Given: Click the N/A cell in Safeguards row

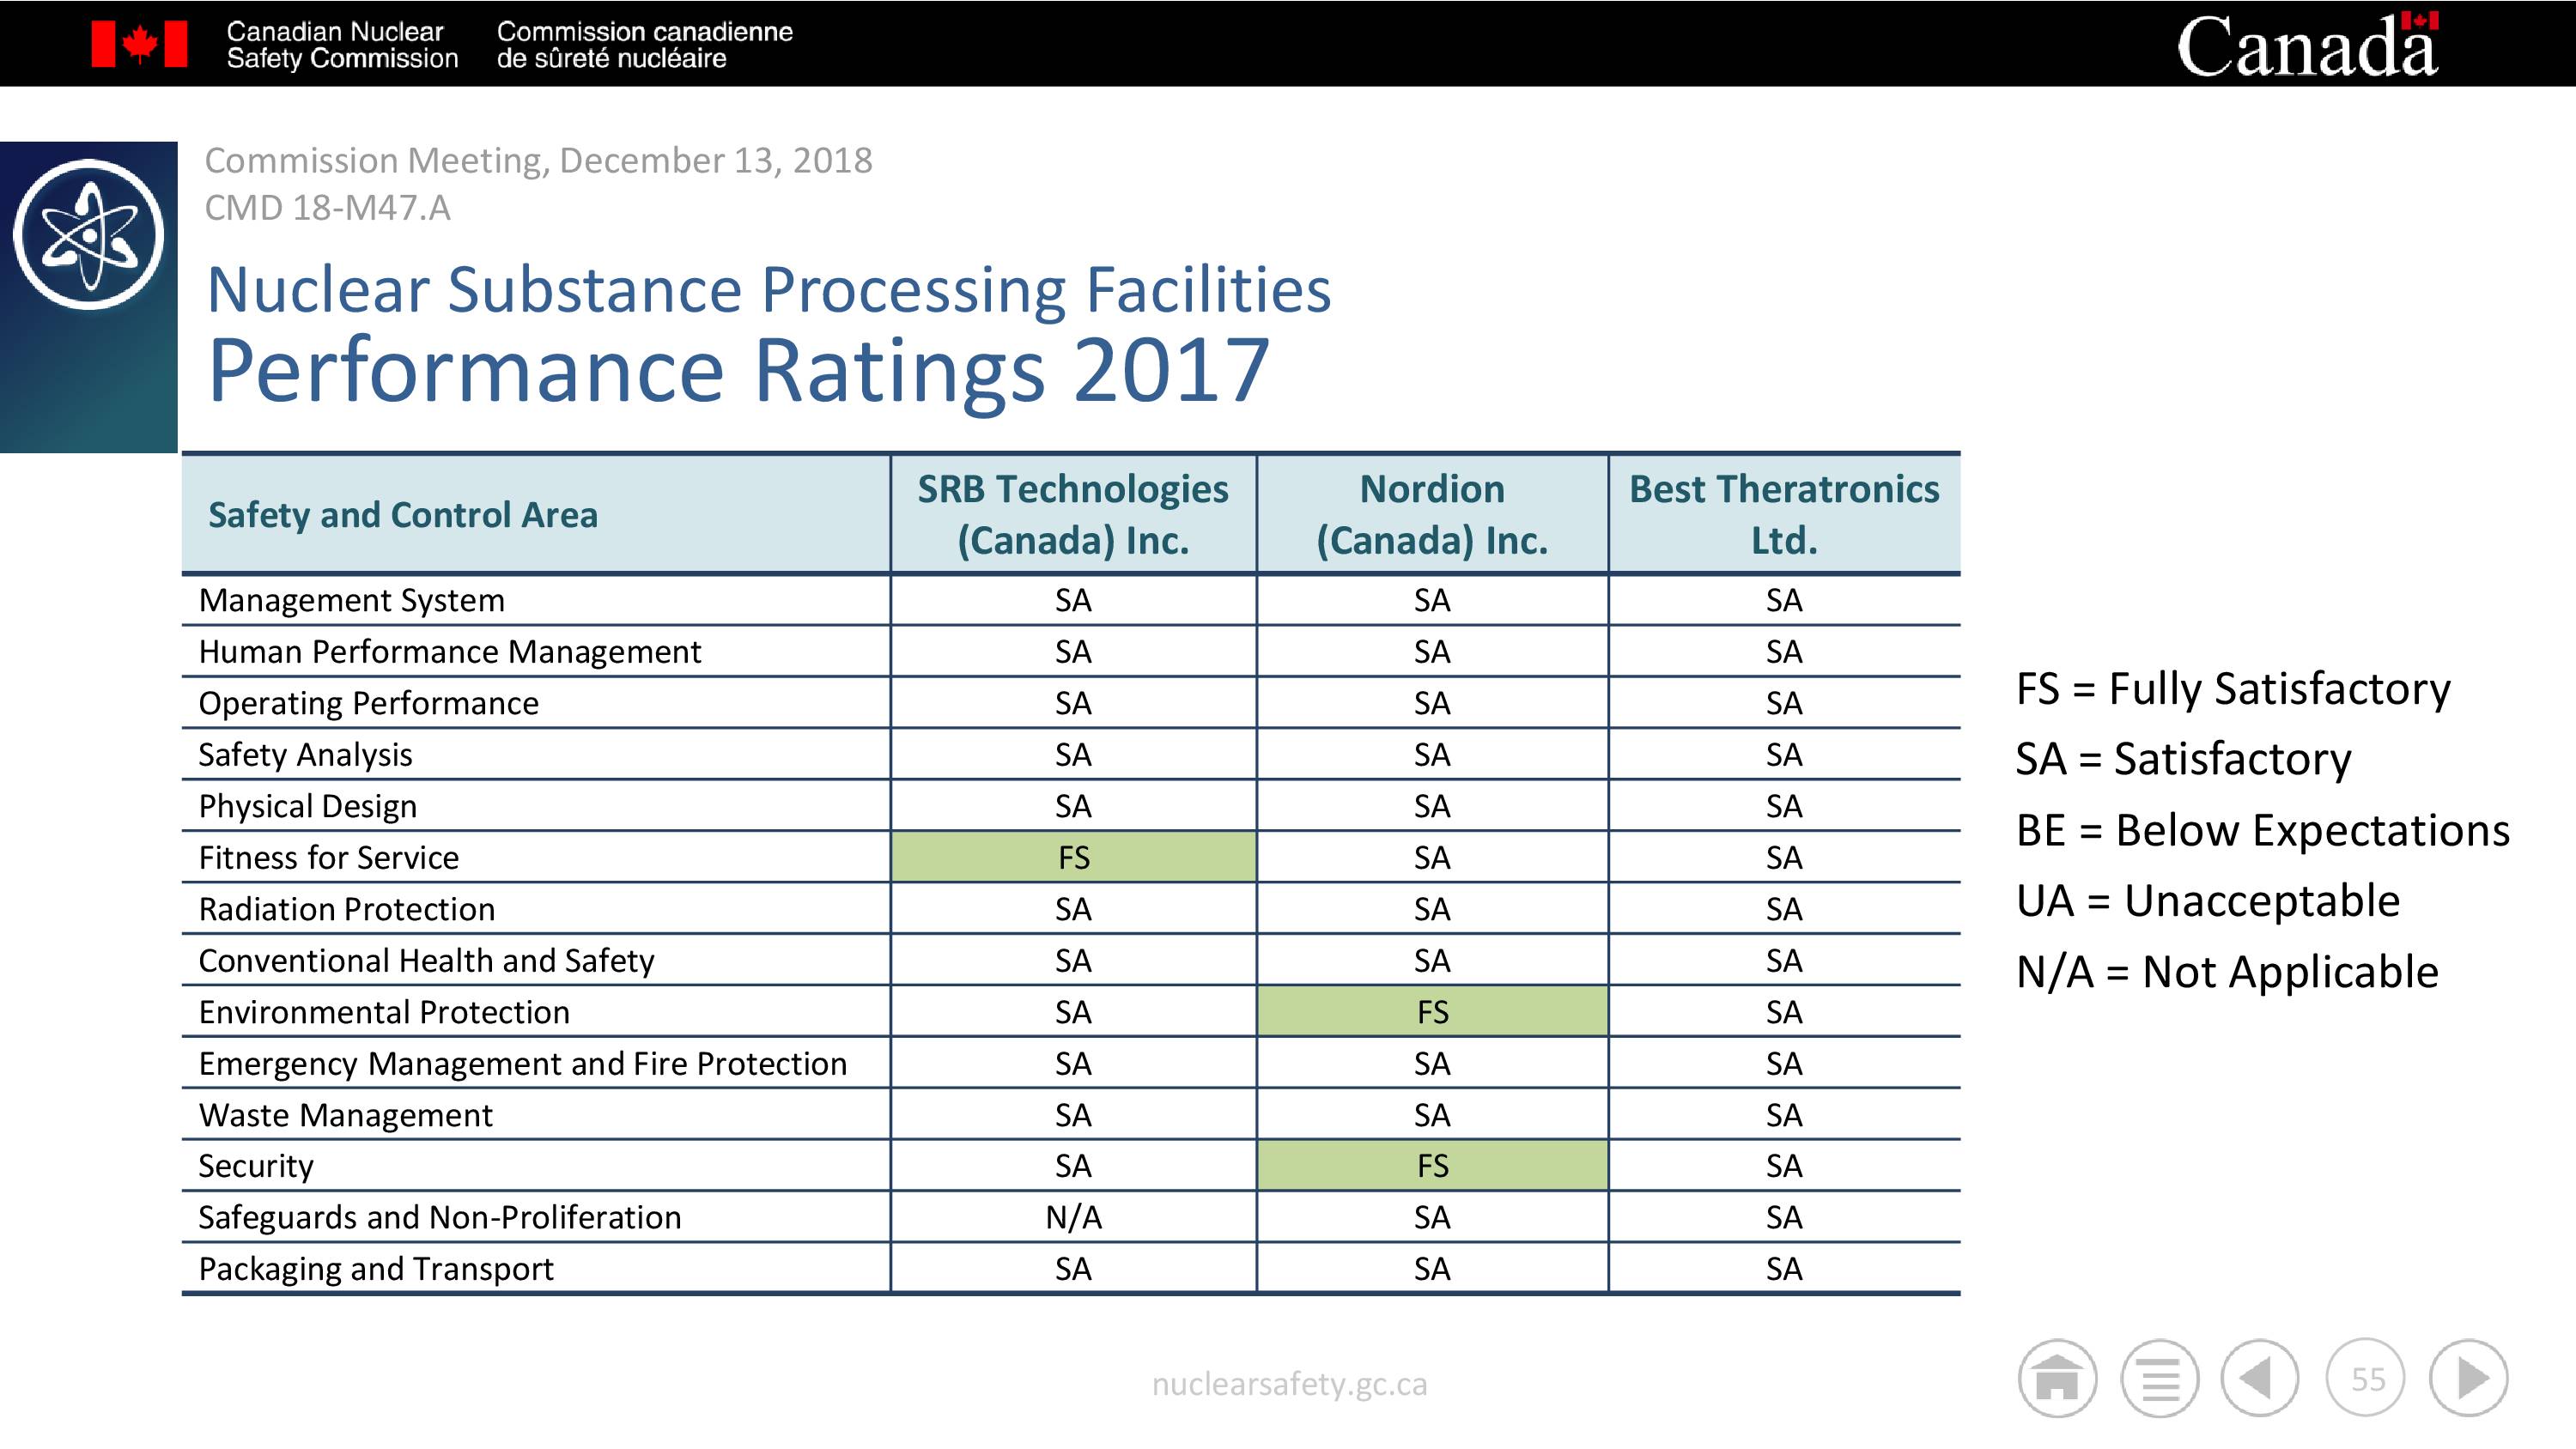Looking at the screenshot, I should tap(1073, 1218).
